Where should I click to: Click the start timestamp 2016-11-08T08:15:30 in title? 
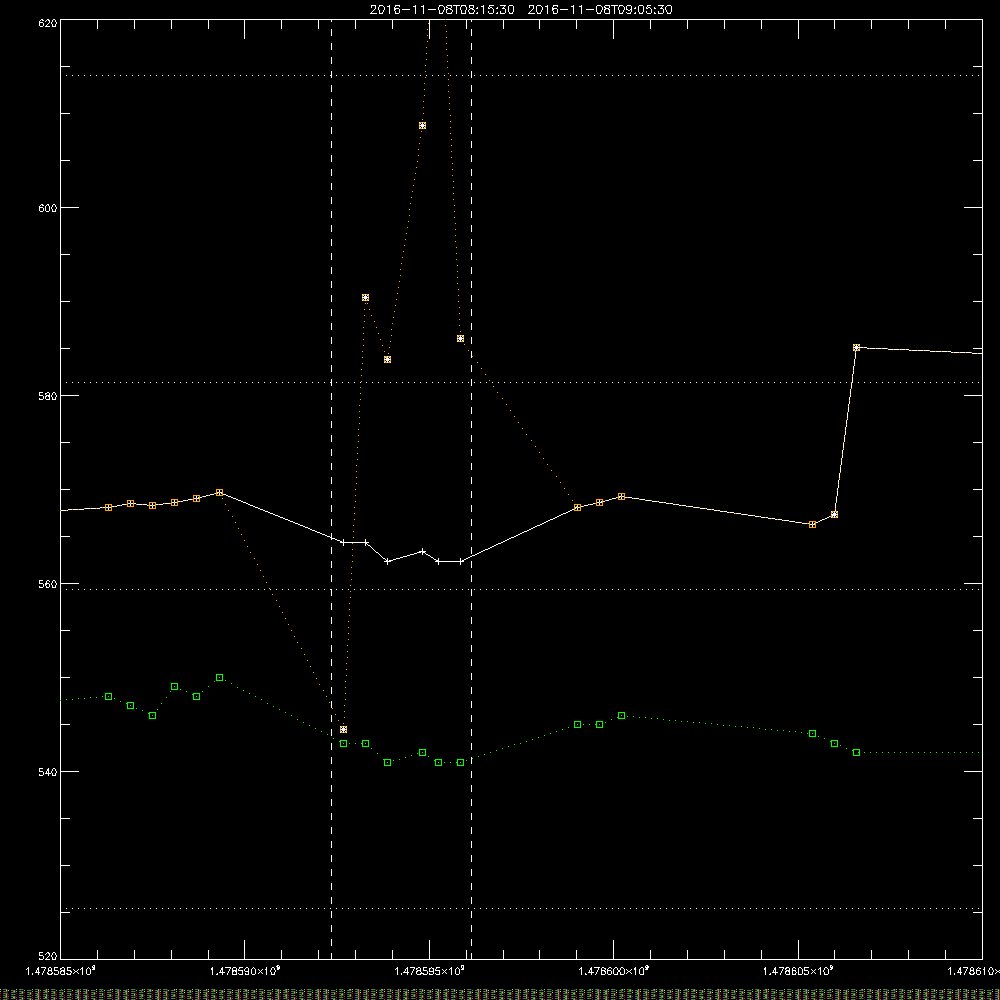tap(442, 10)
